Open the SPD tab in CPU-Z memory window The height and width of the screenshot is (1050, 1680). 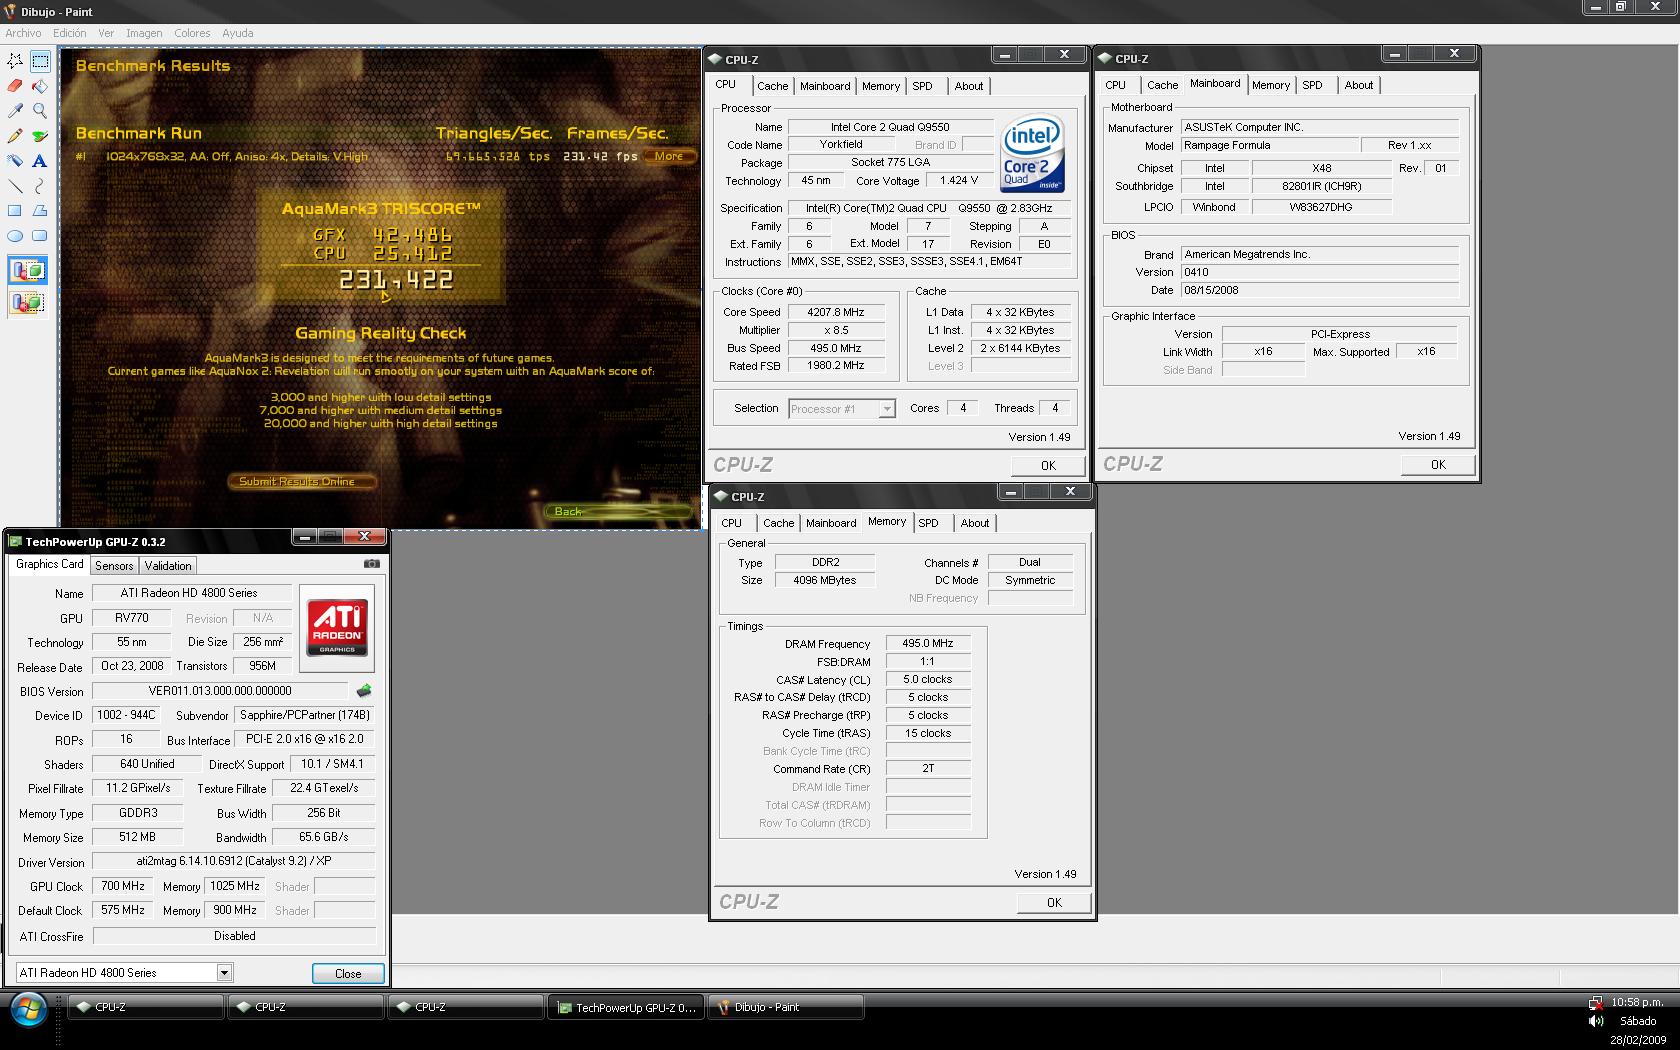(x=929, y=524)
